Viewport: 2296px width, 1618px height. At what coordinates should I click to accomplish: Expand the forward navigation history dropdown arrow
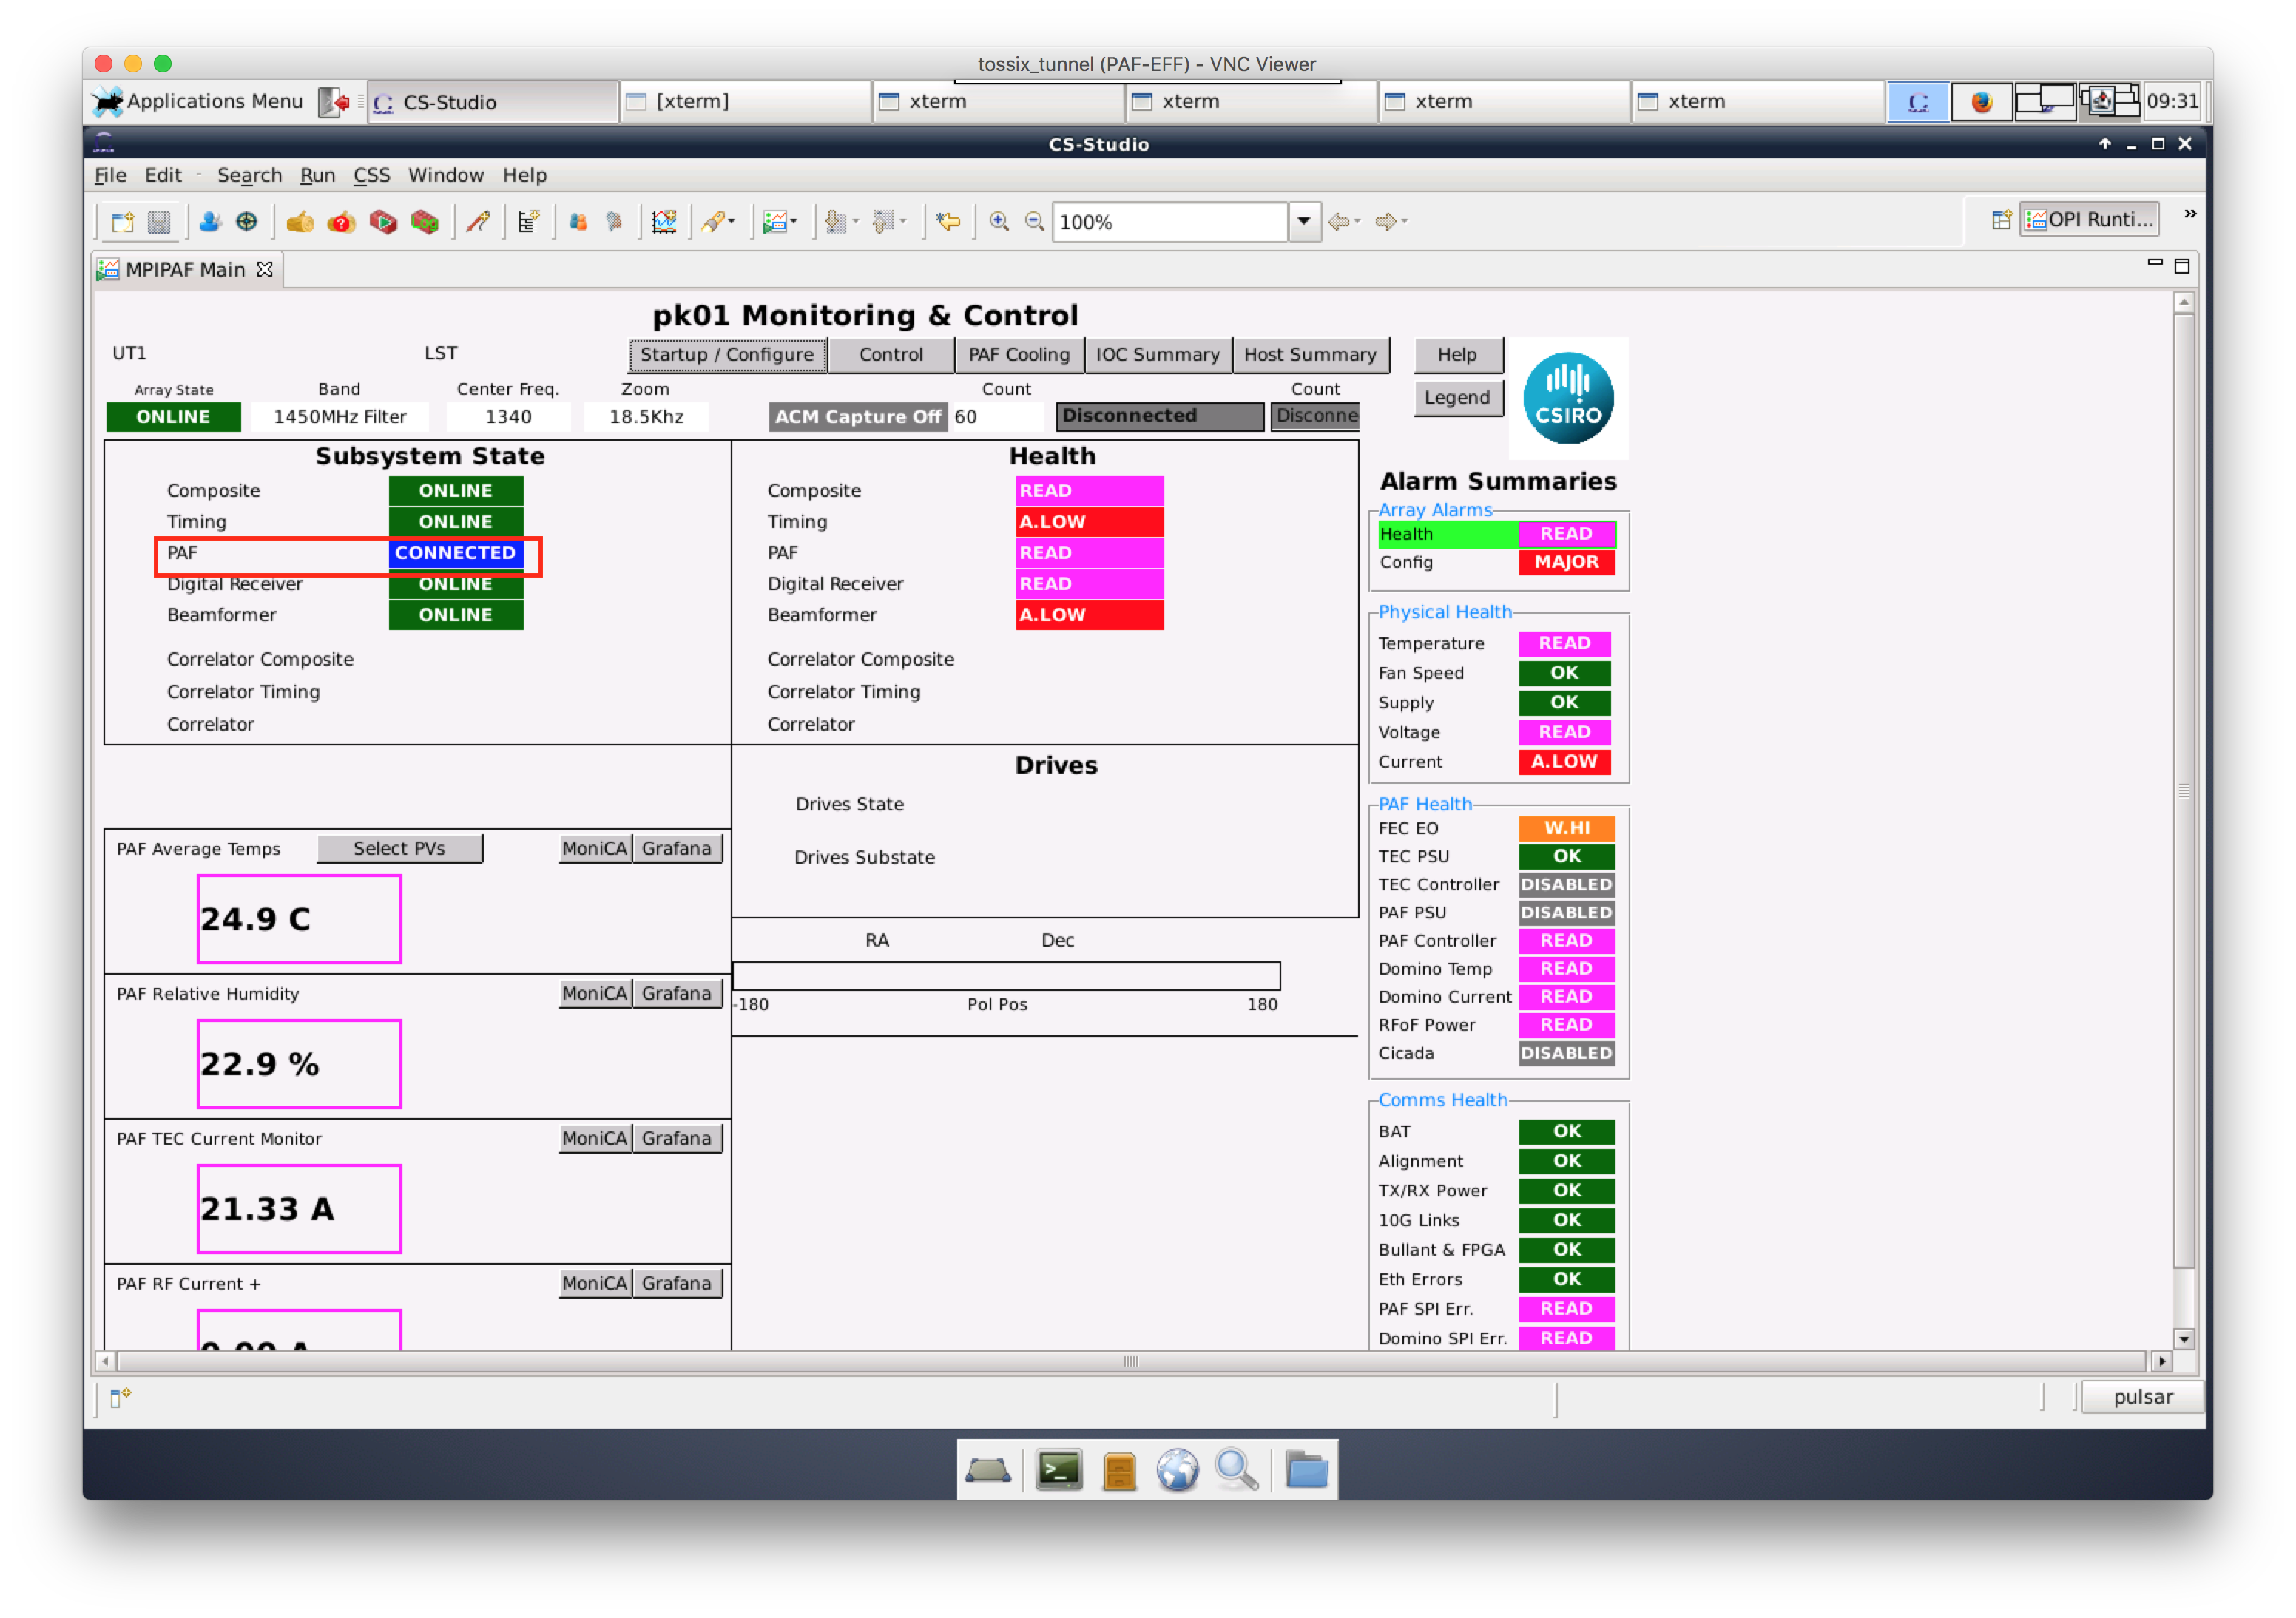1404,222
